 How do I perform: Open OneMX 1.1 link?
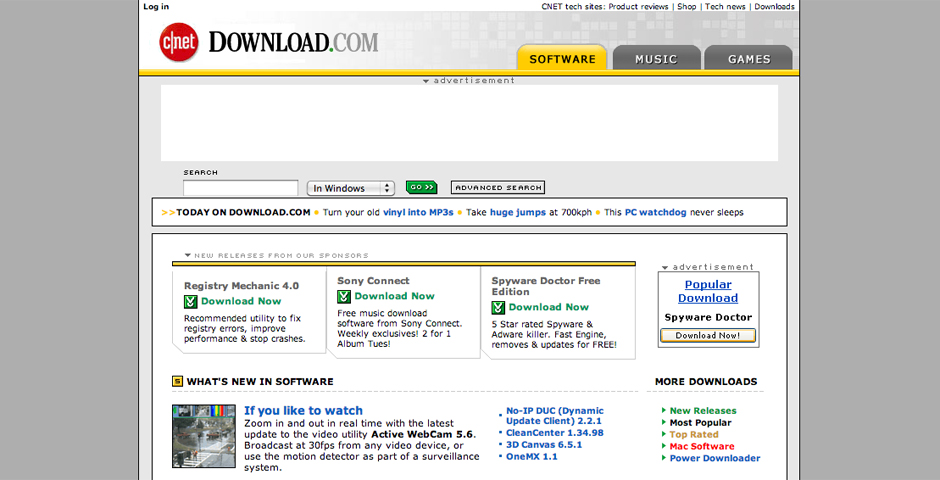point(531,457)
